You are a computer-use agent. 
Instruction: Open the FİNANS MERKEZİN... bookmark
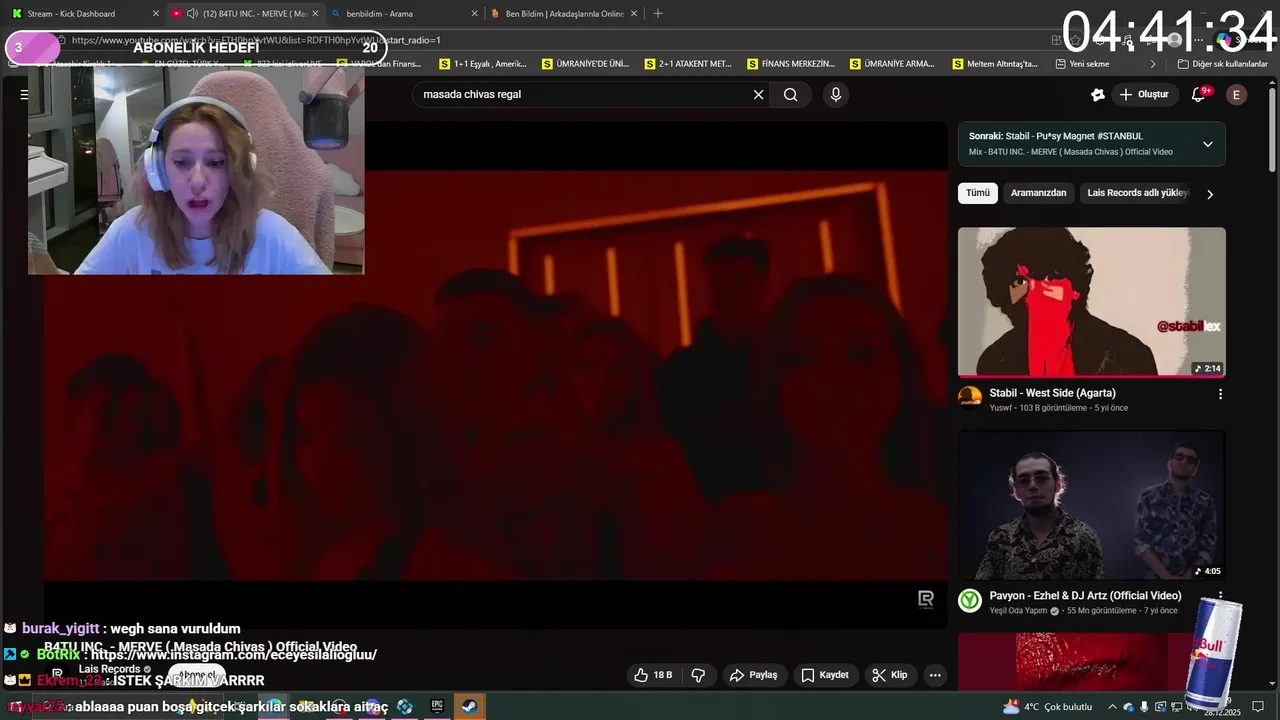(x=791, y=64)
